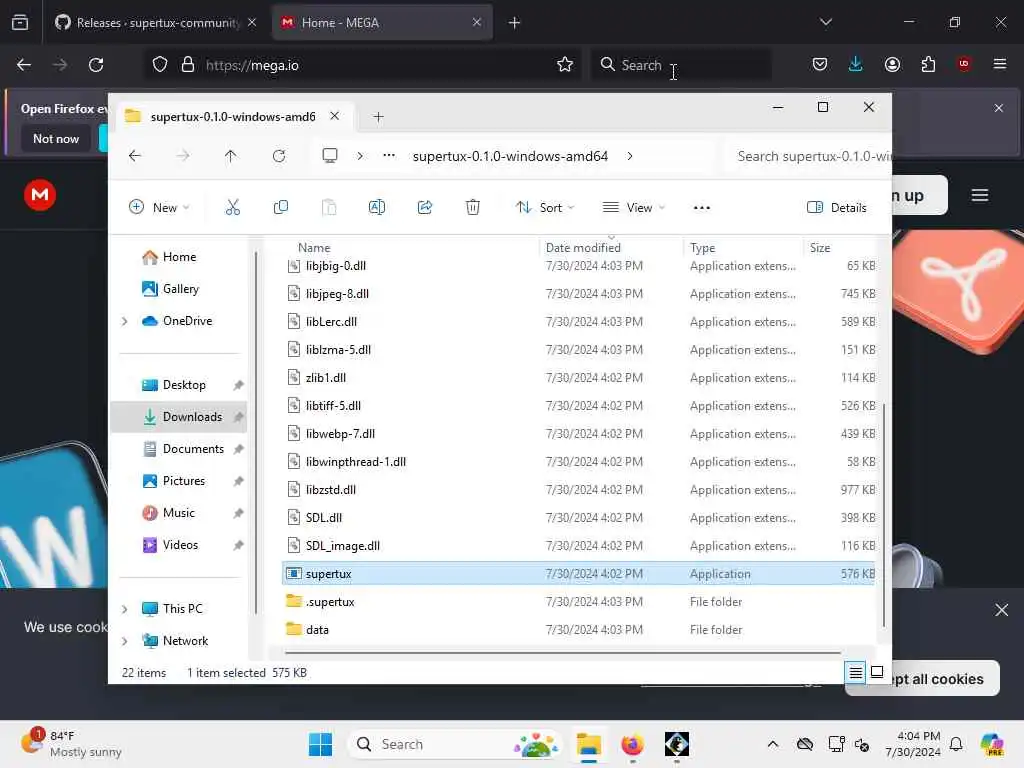The width and height of the screenshot is (1024, 768).
Task: Close the Firefox notification bar
Action: [999, 108]
